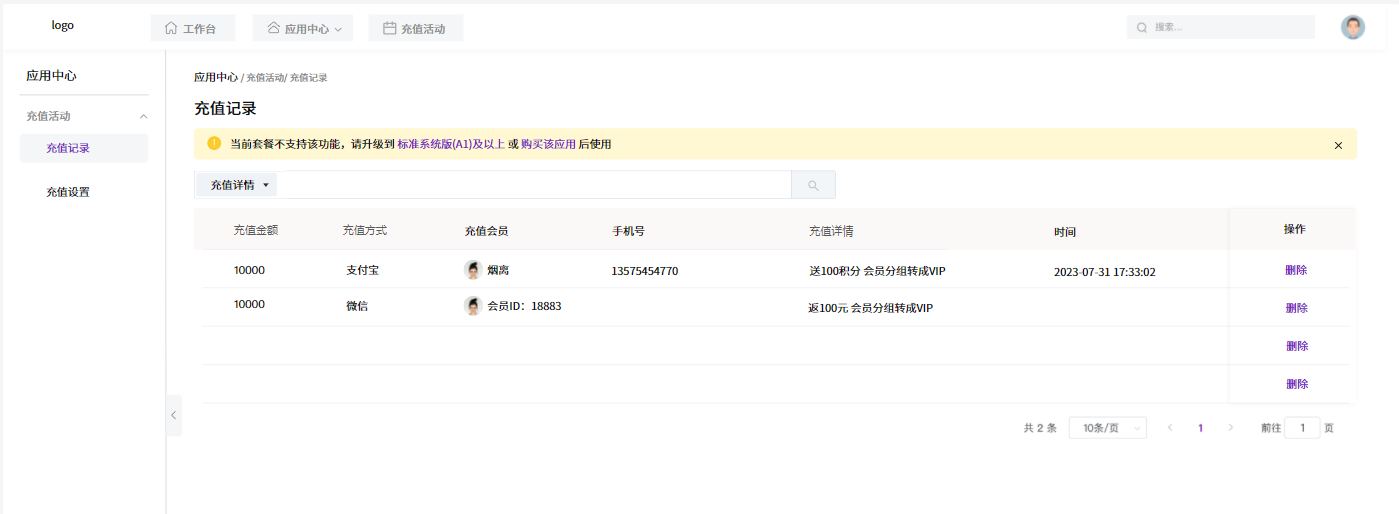This screenshot has width=1399, height=514.
Task: Expand the 应用中心 top navigation menu
Action: 305,29
